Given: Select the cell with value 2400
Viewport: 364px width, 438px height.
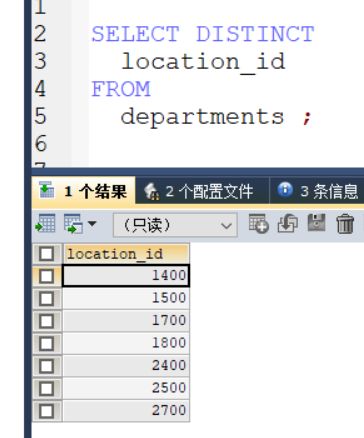Looking at the screenshot, I should tap(126, 366).
